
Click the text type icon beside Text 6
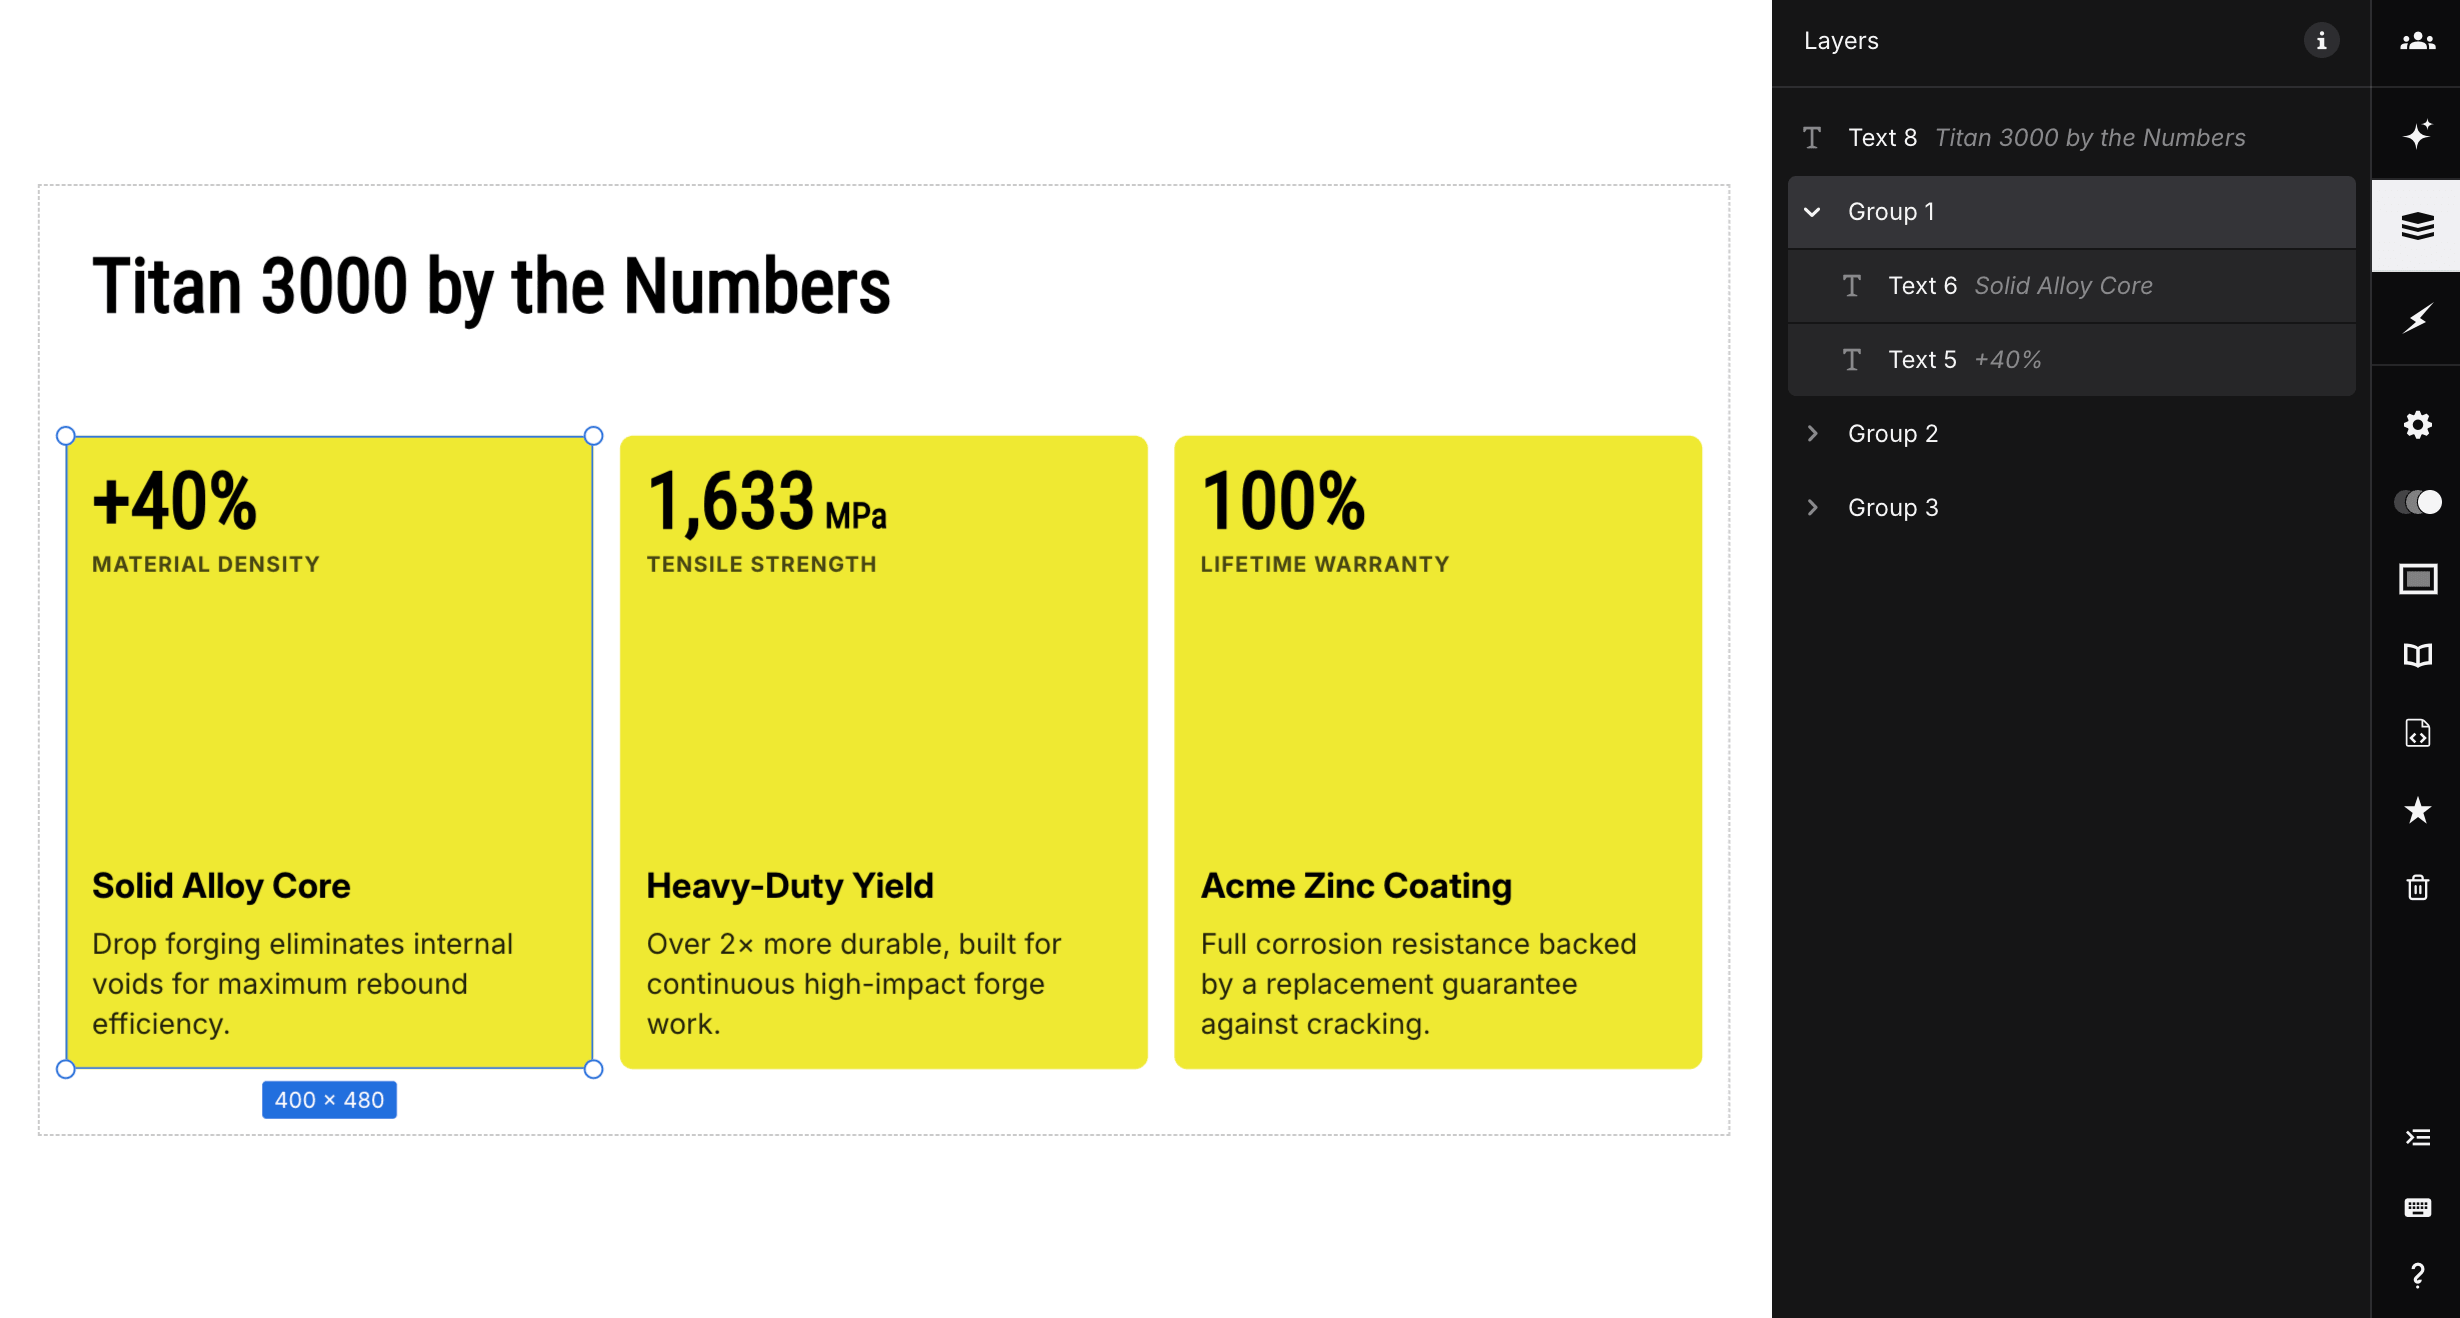click(x=1851, y=286)
